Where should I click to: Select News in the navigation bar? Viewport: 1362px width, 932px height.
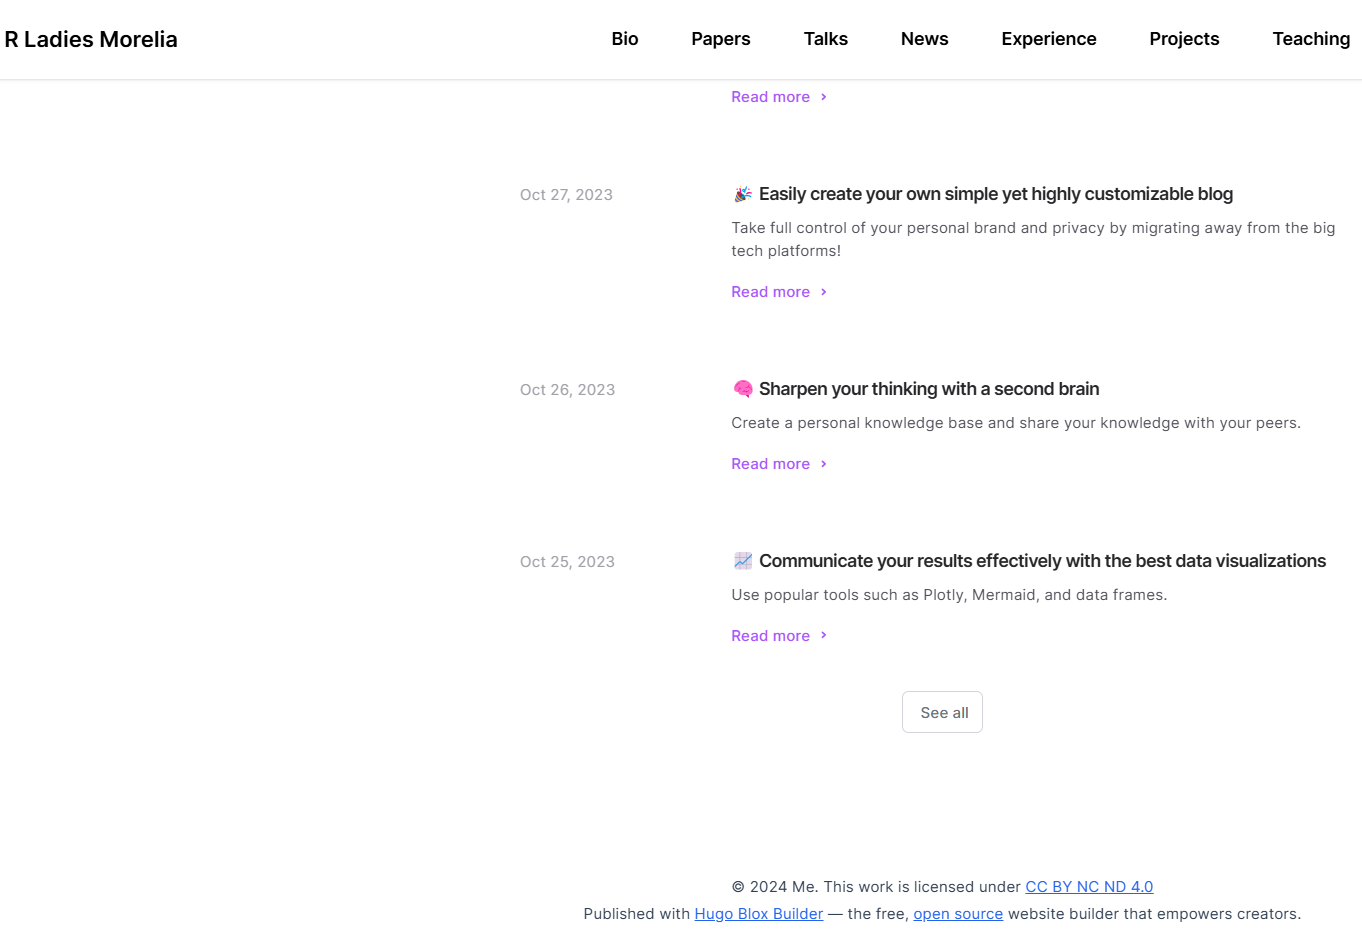pyautogui.click(x=925, y=39)
